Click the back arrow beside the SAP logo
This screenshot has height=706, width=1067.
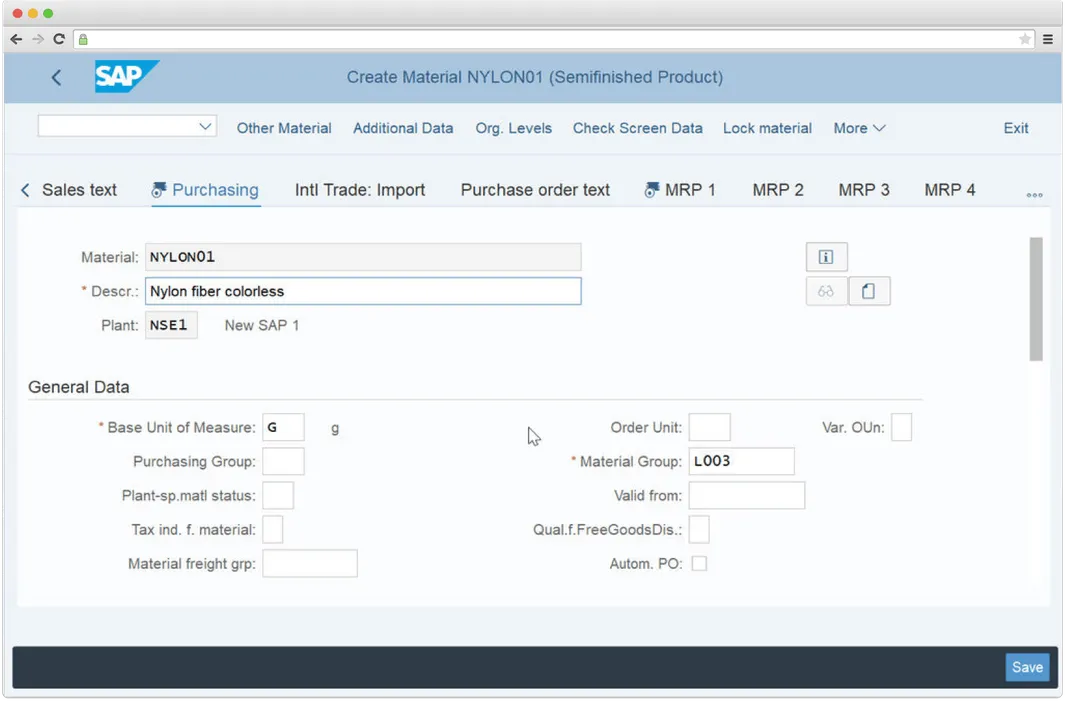pyautogui.click(x=56, y=77)
